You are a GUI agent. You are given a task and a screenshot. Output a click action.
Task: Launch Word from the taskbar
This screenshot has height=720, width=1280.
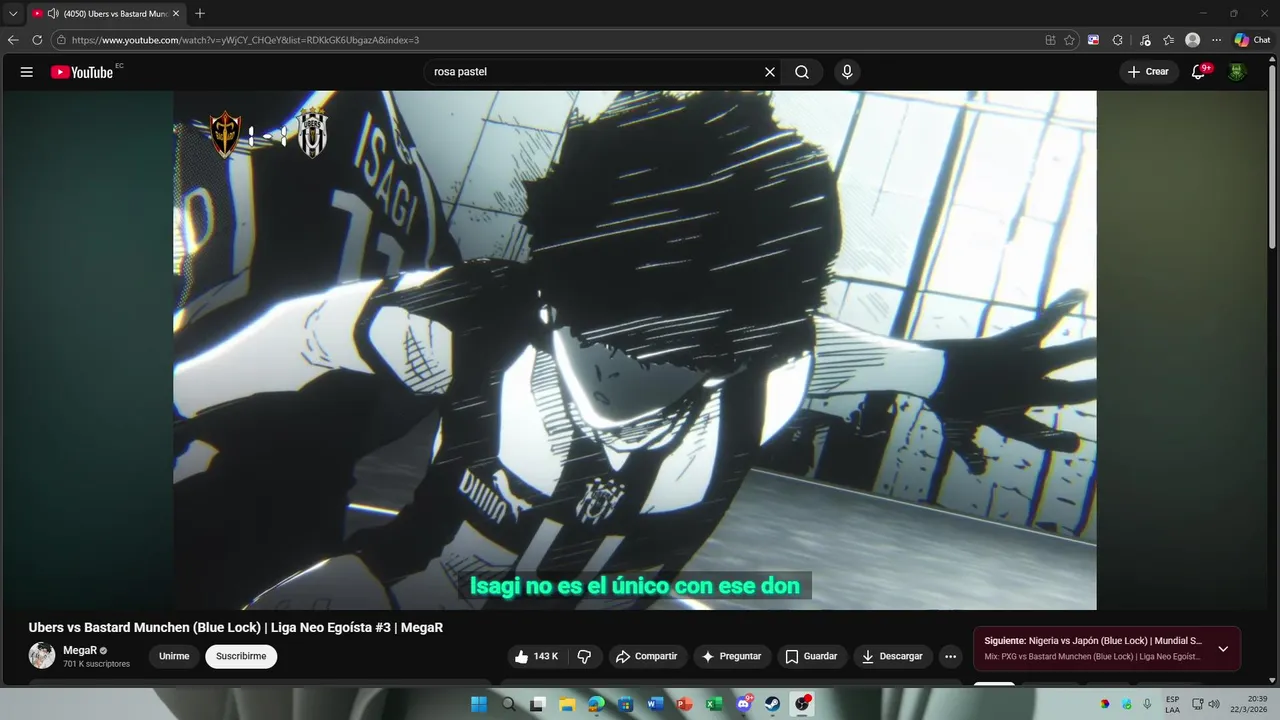(655, 704)
